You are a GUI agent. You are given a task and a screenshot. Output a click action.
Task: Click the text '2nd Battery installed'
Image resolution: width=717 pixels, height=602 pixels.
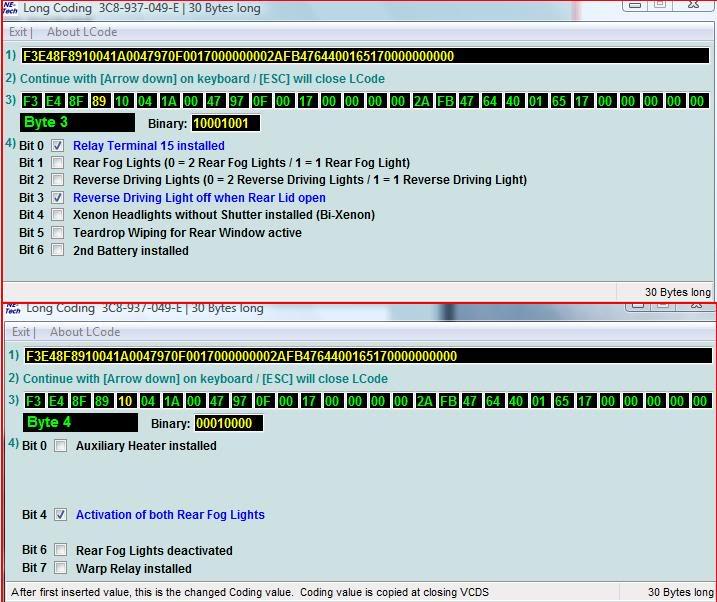click(131, 250)
